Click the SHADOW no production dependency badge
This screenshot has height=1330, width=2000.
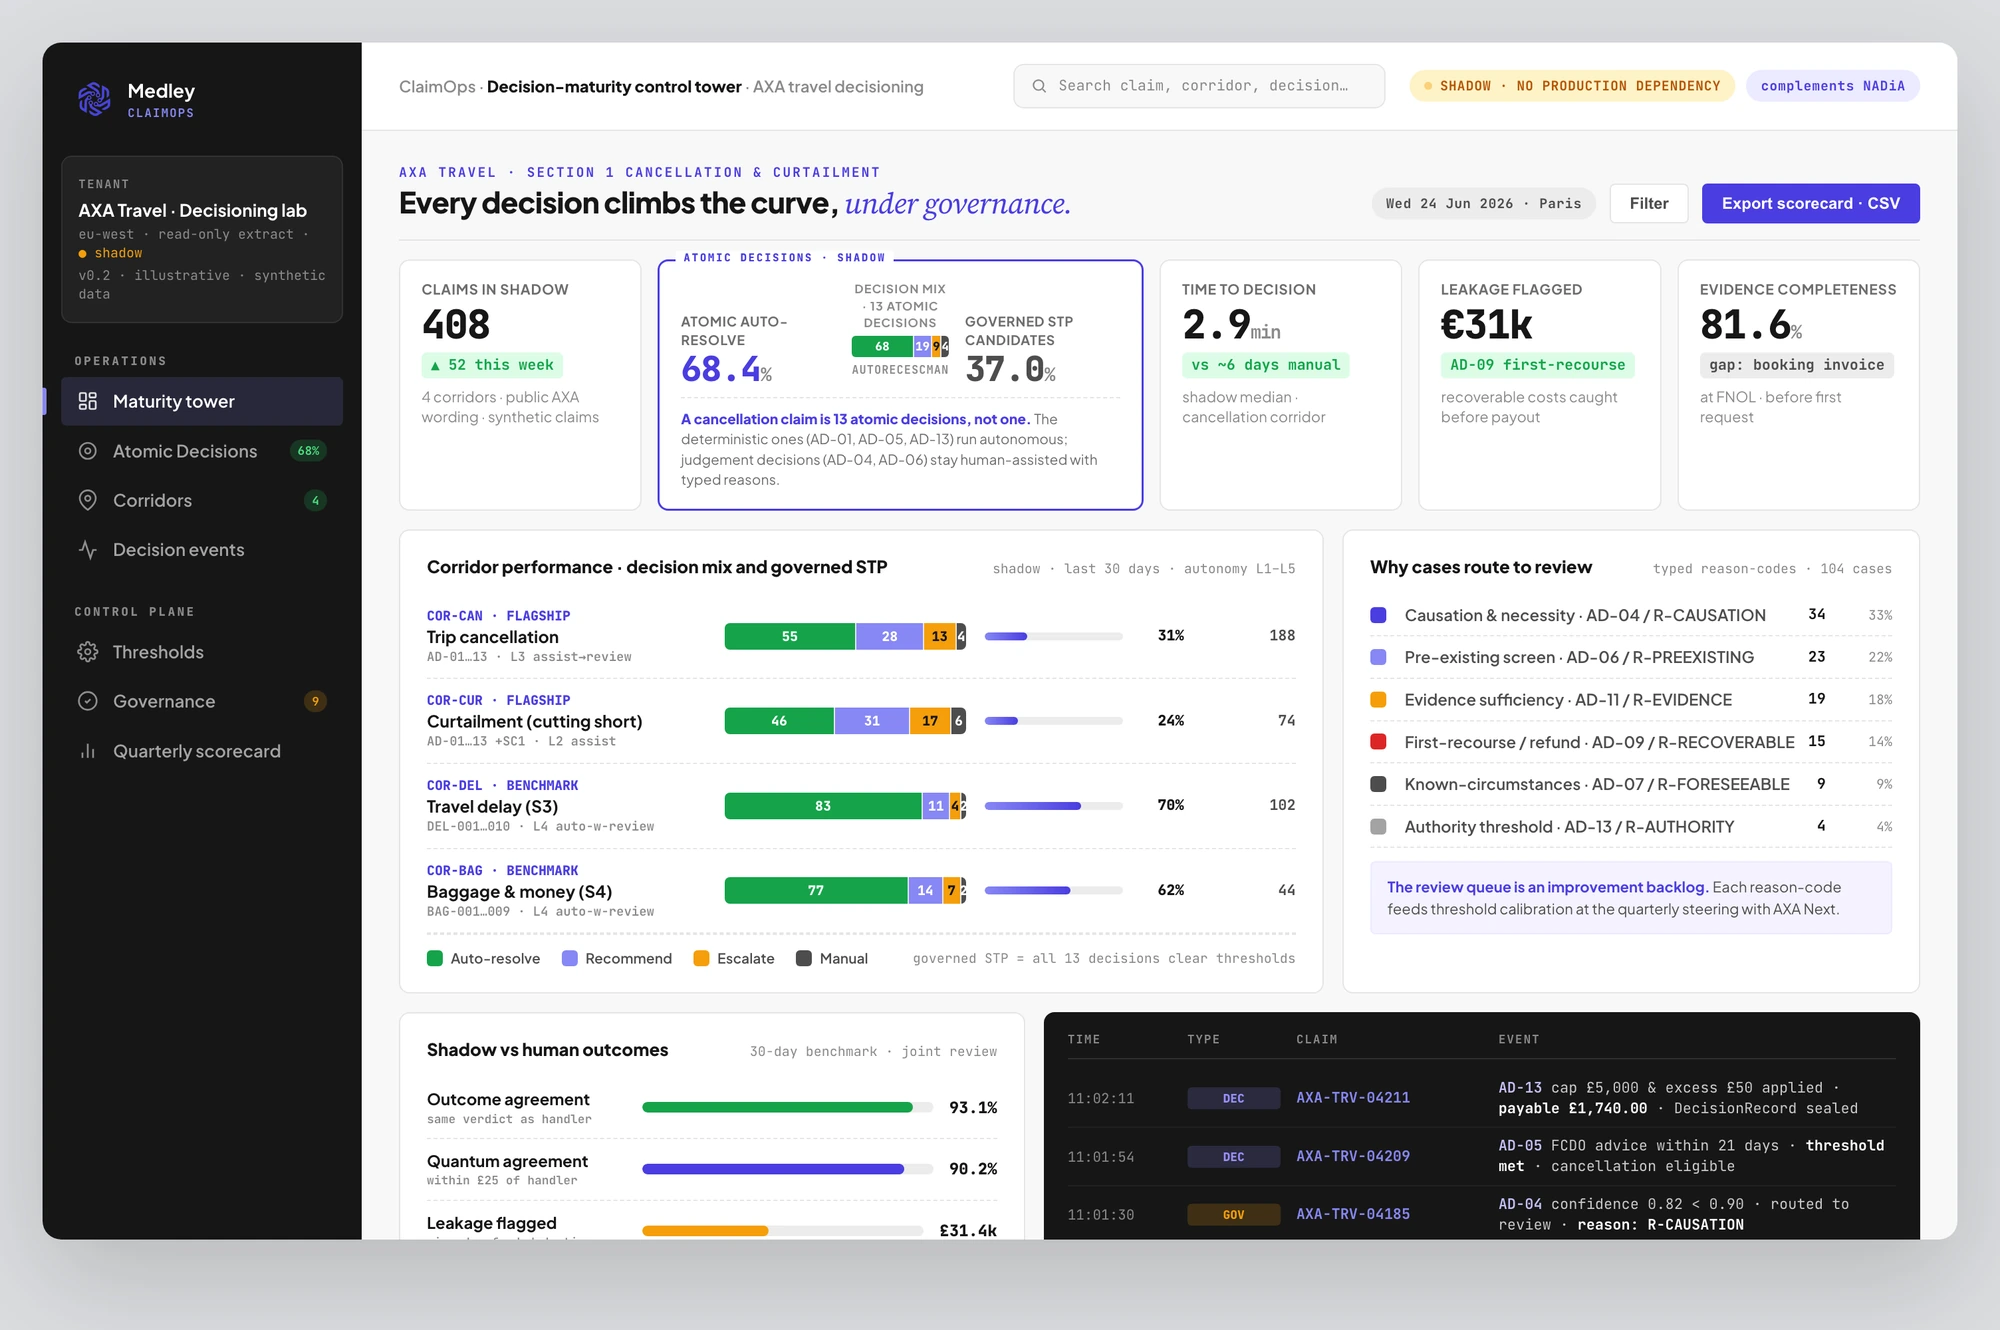(1572, 86)
